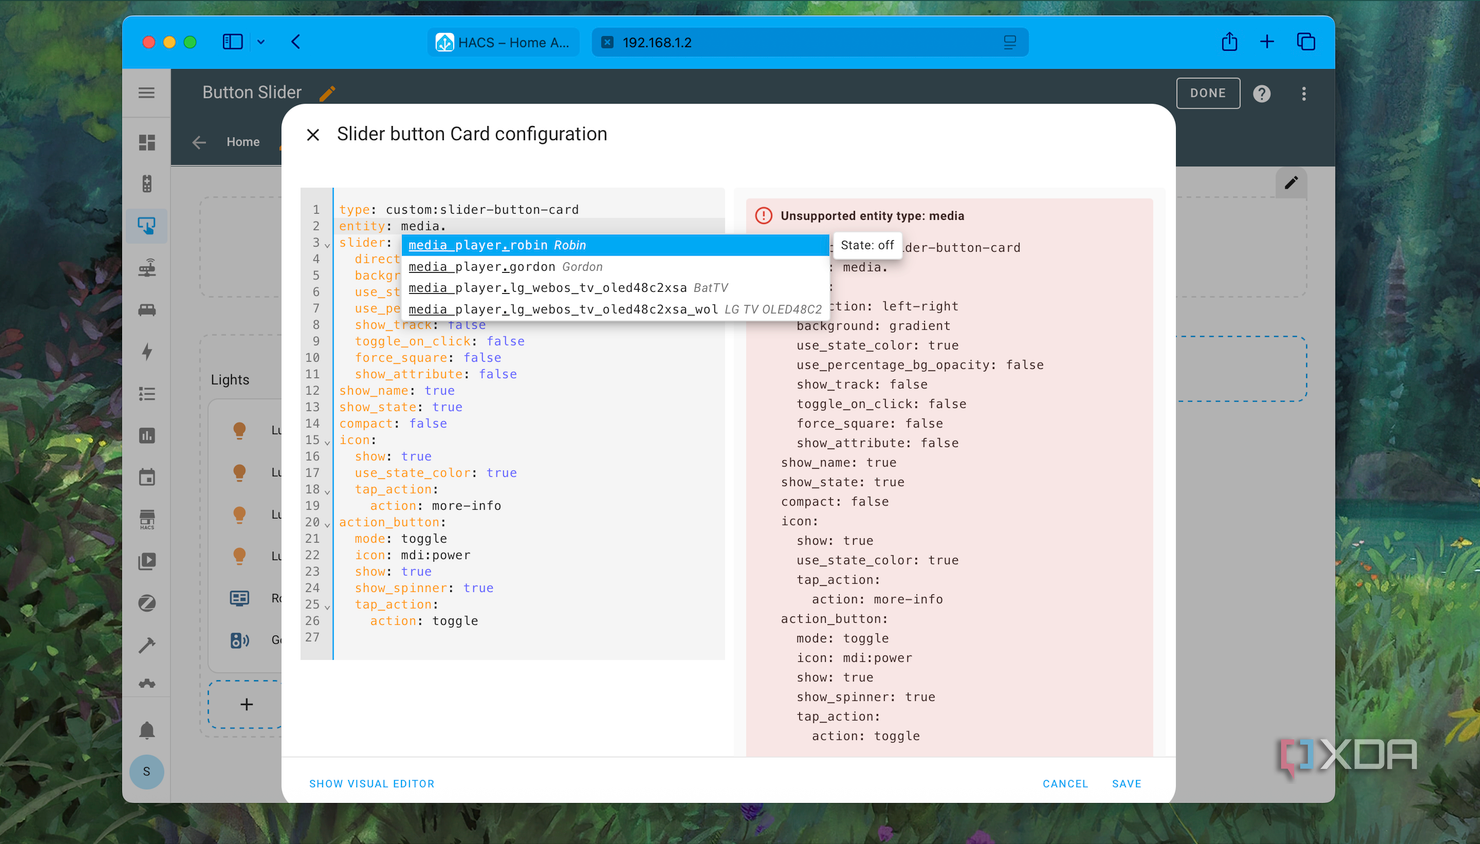Select the Home view tab

[243, 142]
